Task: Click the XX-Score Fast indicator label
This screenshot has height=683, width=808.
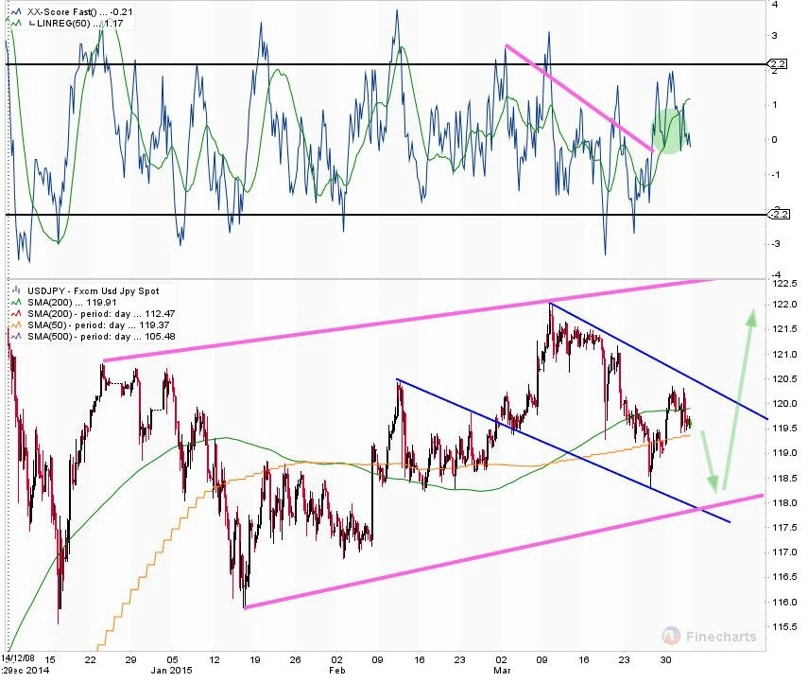Action: click(x=62, y=11)
